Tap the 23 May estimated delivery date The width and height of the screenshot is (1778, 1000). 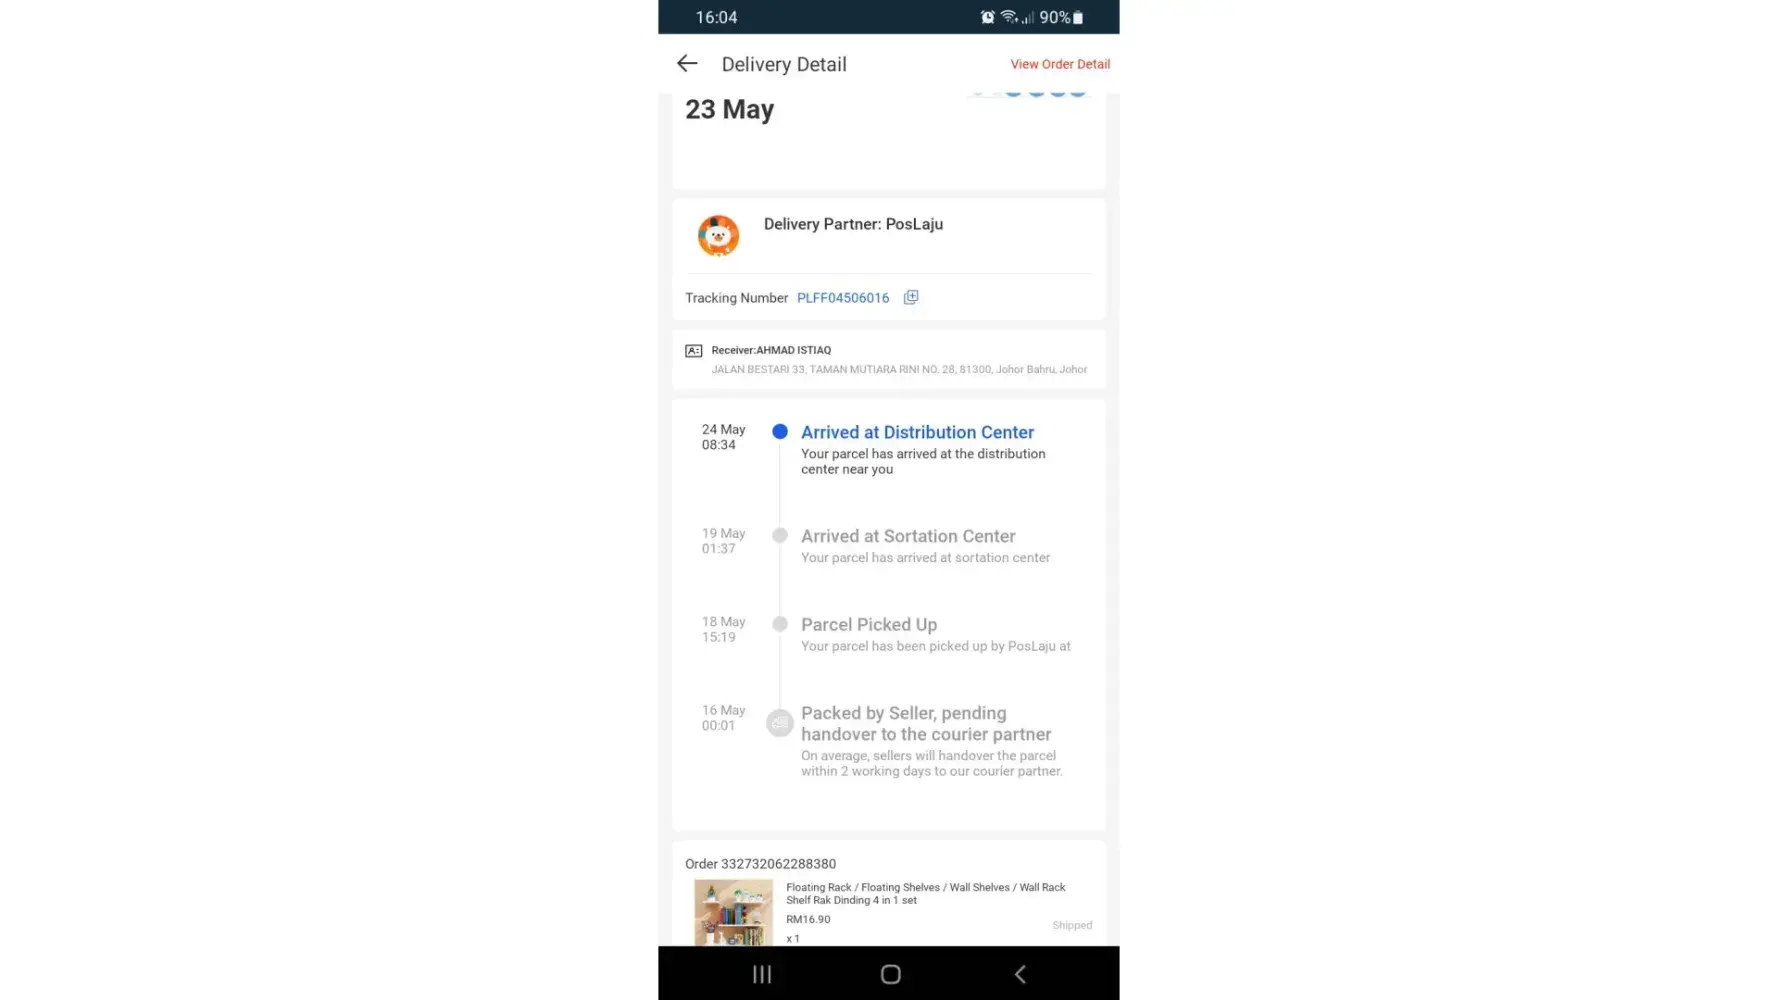tap(729, 110)
